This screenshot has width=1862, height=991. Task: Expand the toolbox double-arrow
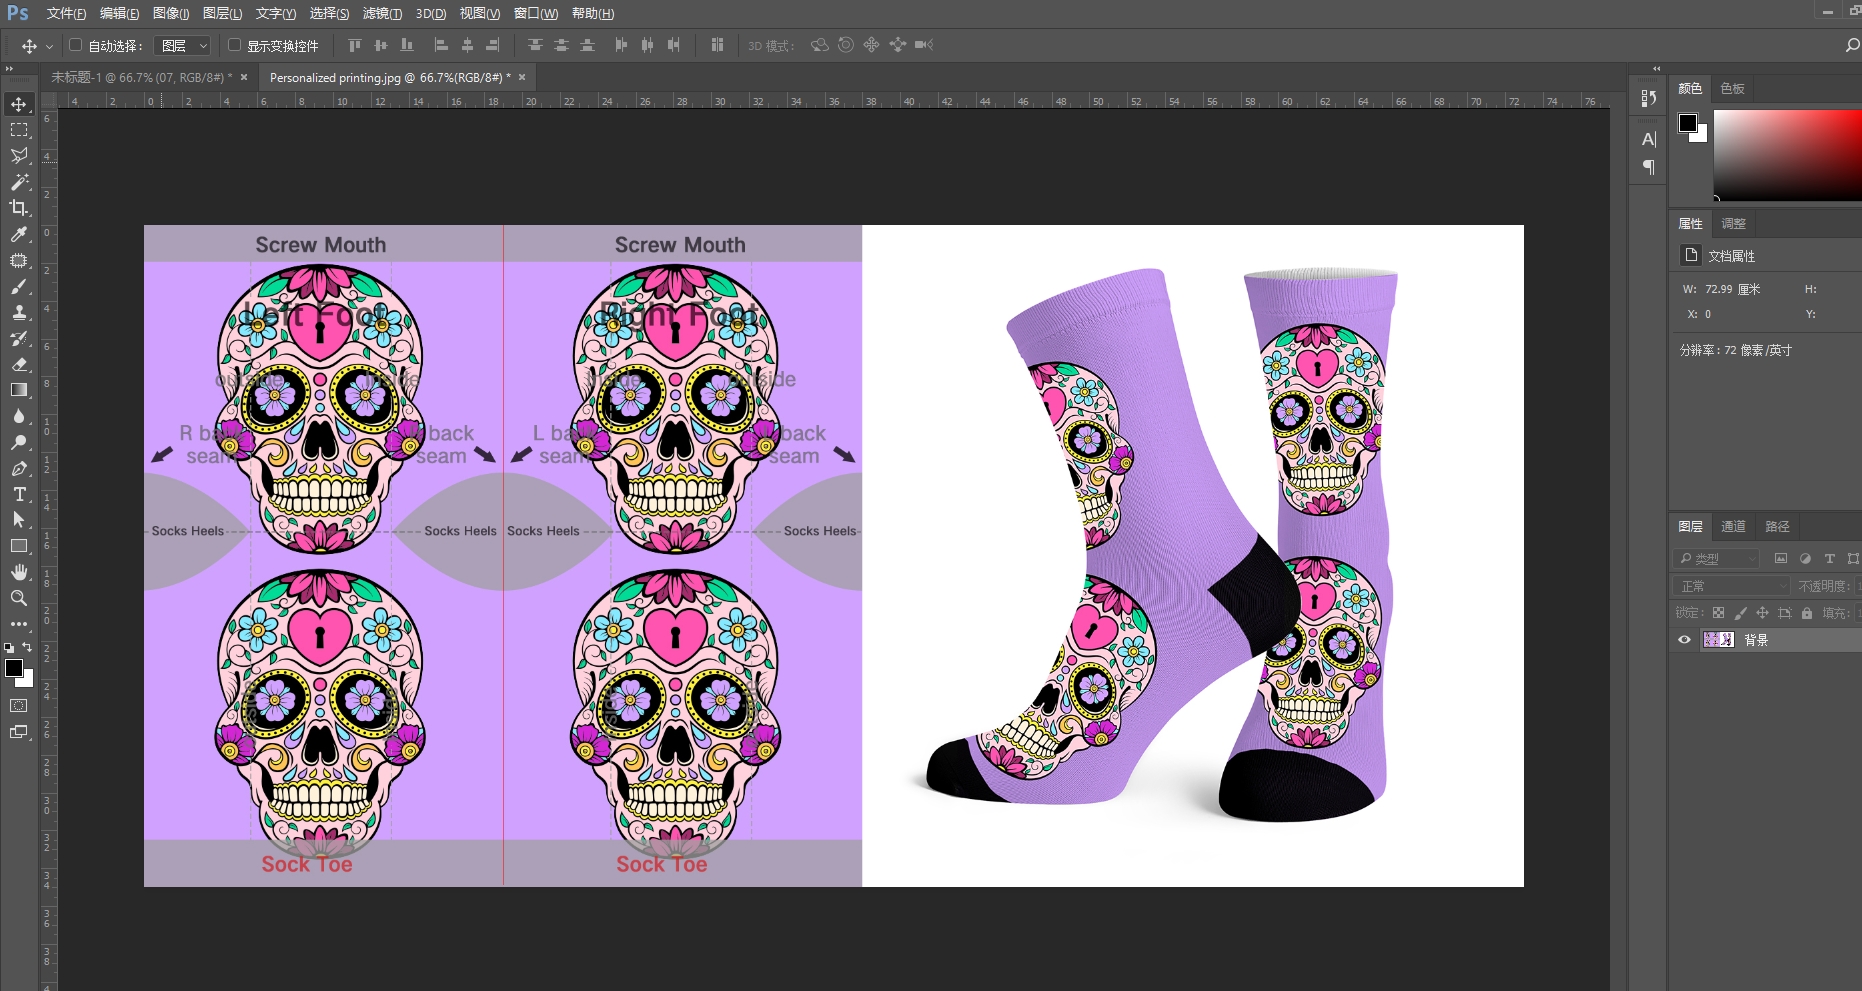pyautogui.click(x=9, y=69)
